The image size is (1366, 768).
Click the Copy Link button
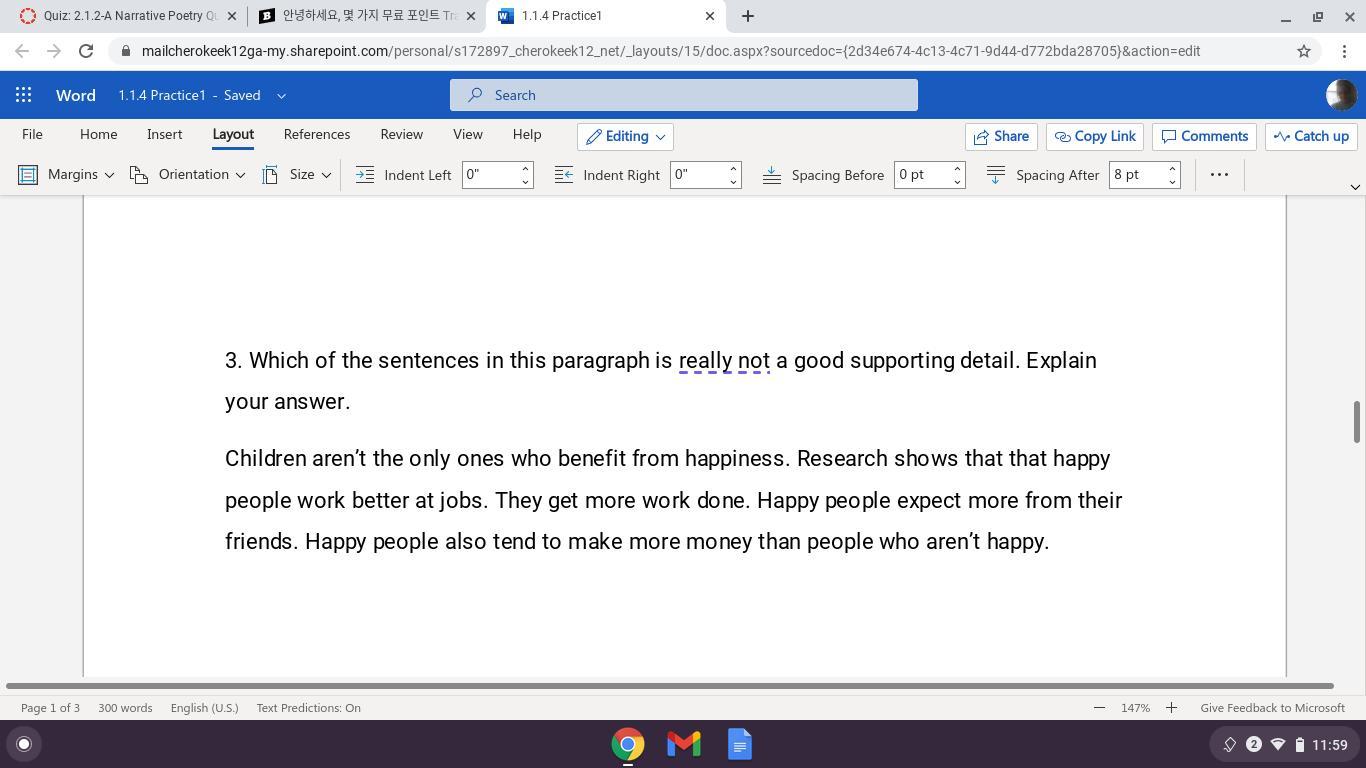coord(1094,136)
